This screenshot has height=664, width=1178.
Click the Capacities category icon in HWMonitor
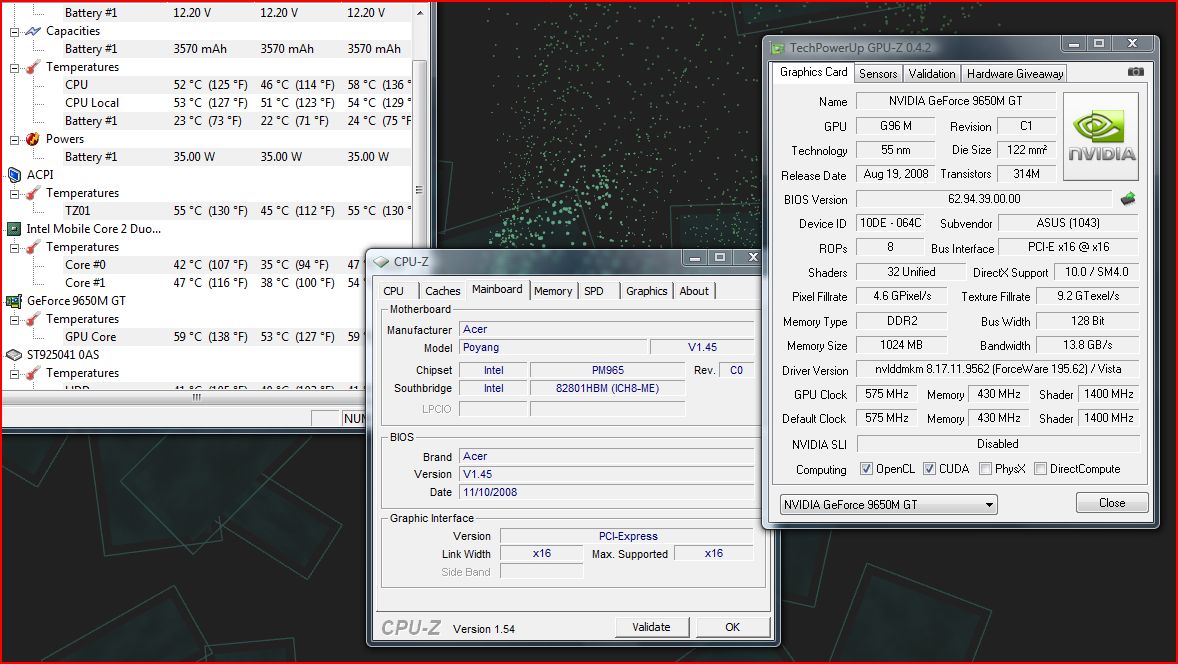(33, 31)
